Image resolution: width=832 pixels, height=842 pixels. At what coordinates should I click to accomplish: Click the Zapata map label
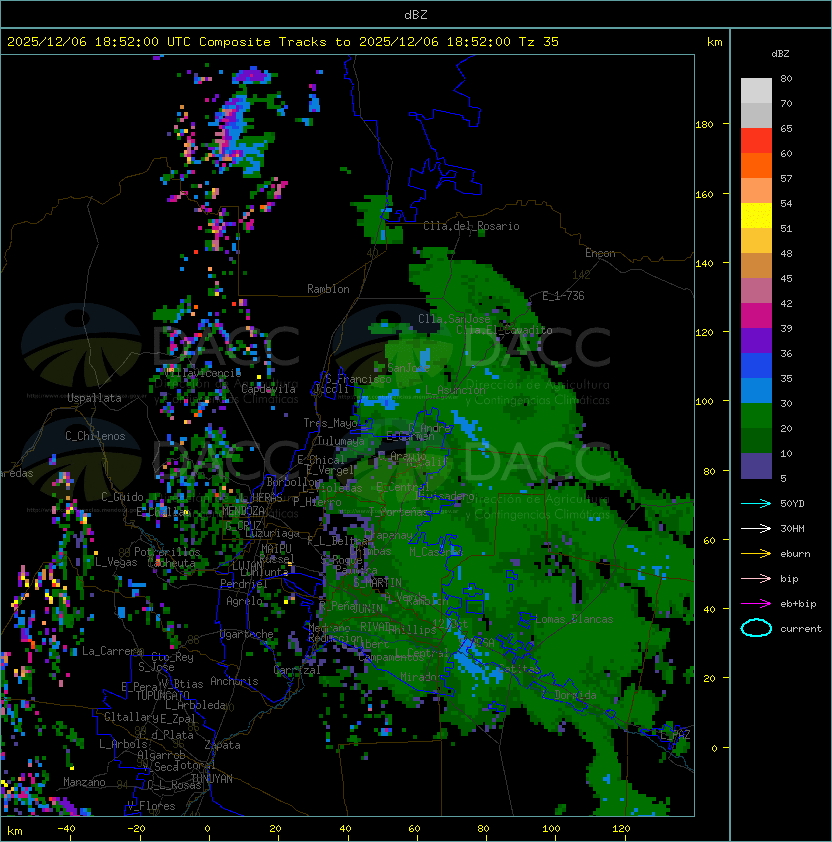(222, 745)
